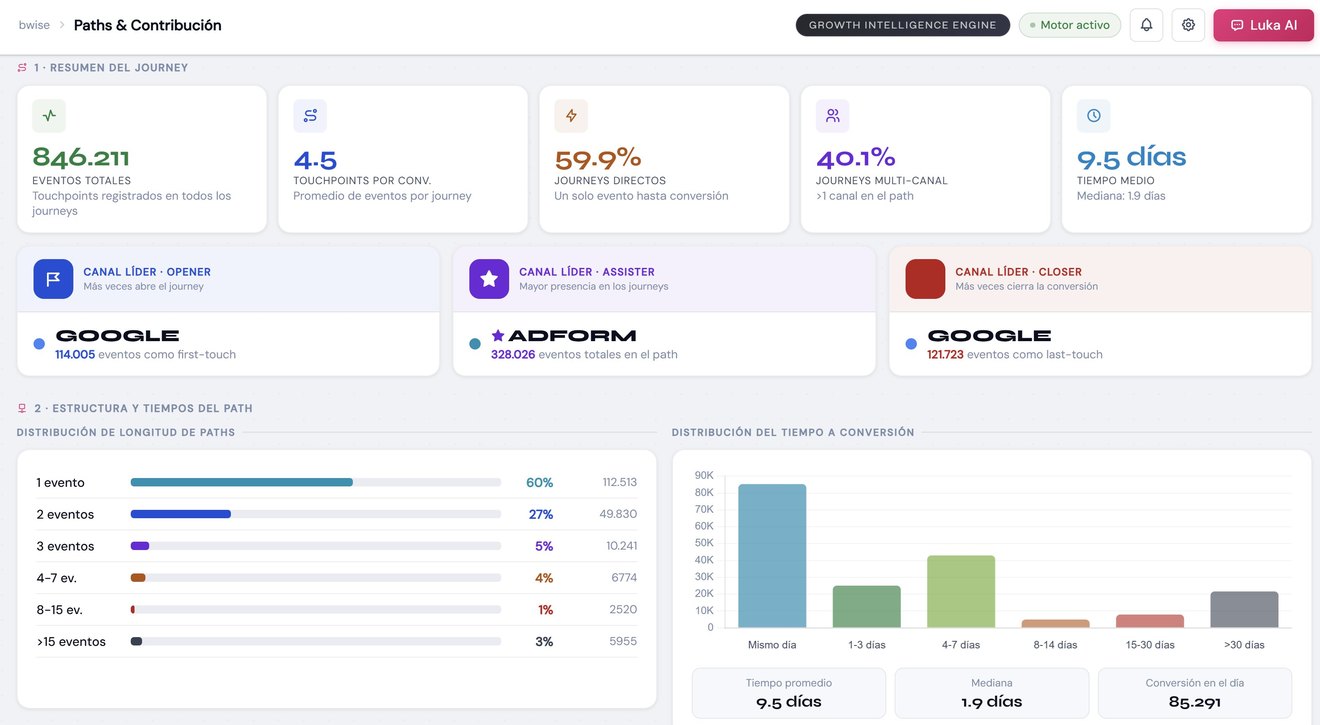This screenshot has height=725, width=1320.
Task: Click the Growth Intelligence Engine badge
Action: (903, 25)
